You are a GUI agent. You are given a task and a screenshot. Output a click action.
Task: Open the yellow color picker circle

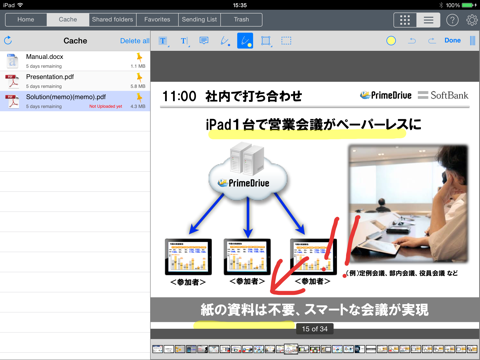391,41
